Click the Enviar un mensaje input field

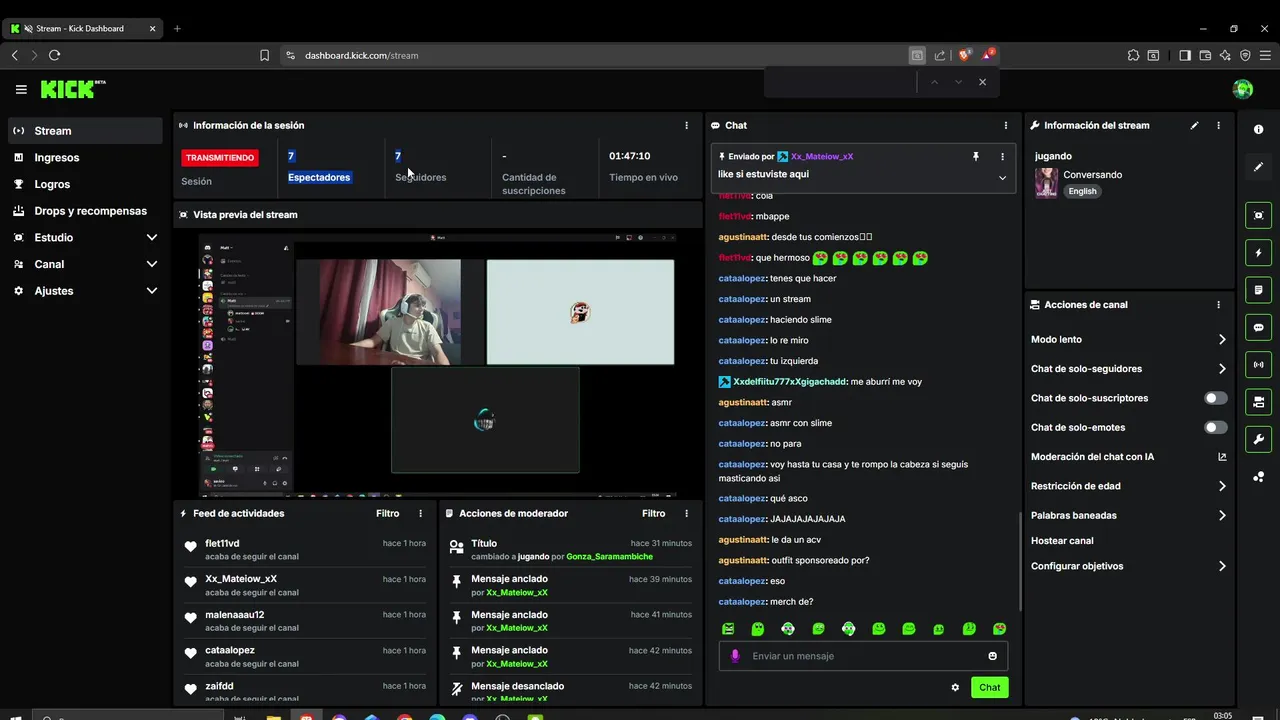tap(863, 656)
